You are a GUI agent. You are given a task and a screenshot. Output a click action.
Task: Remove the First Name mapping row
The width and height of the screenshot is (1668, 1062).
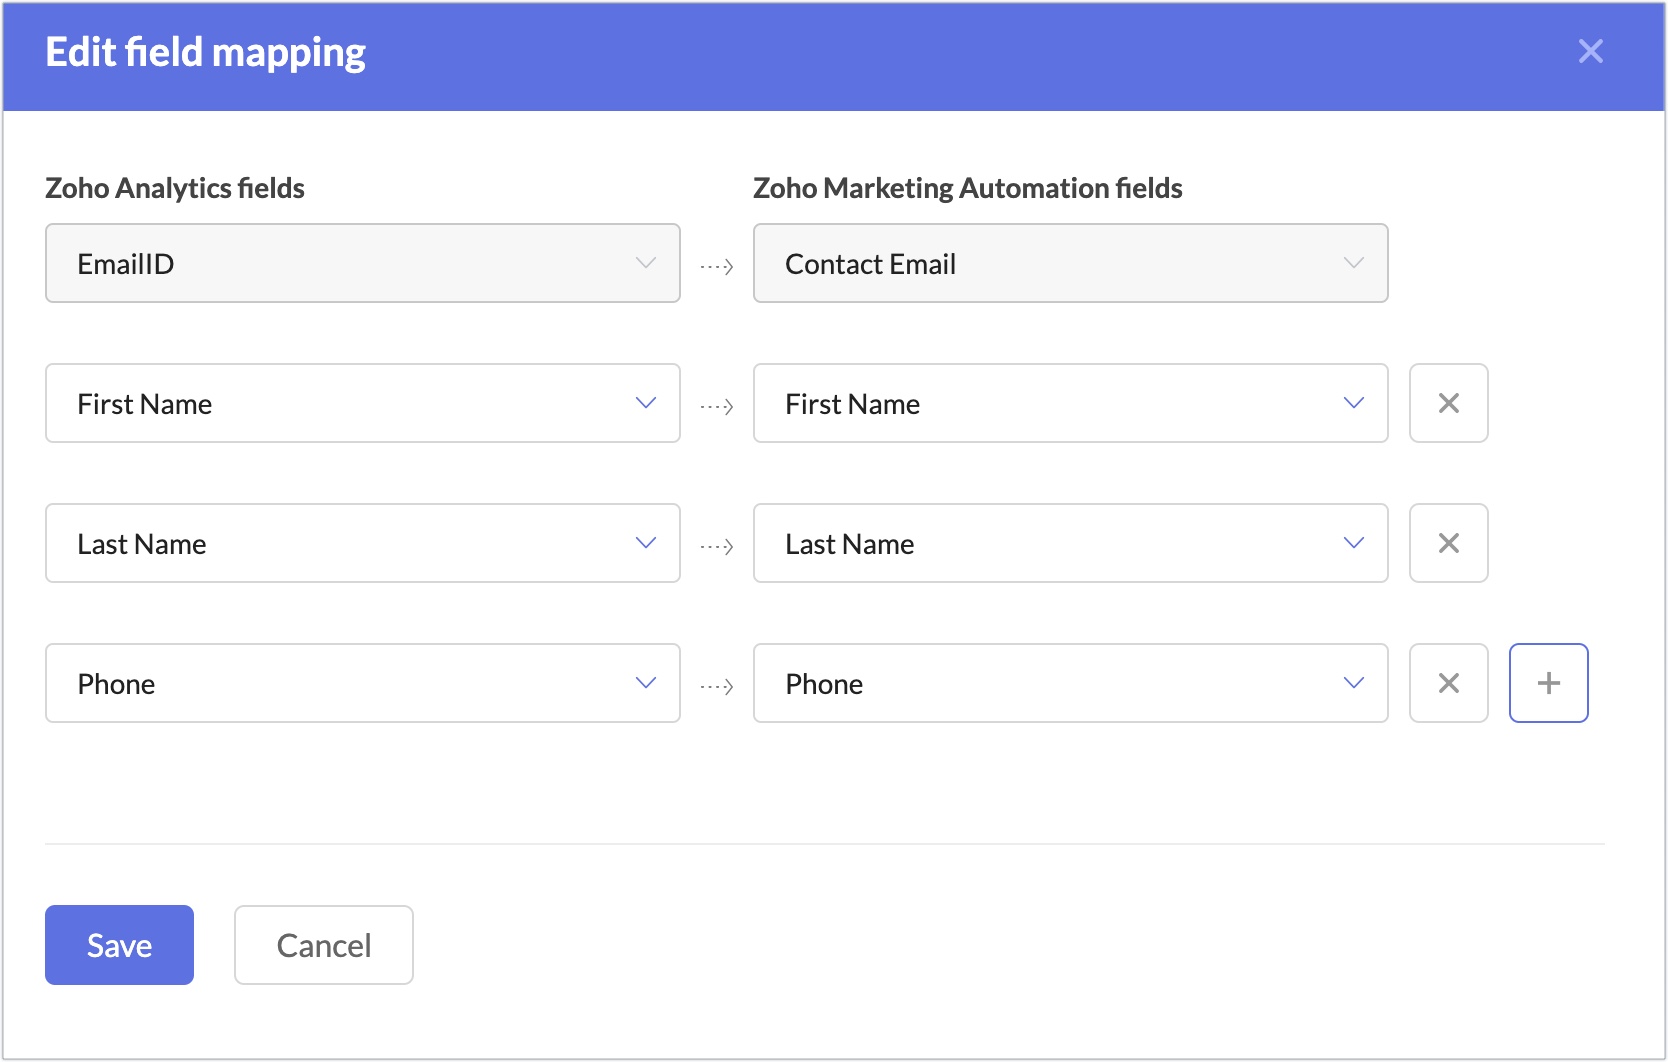coord(1448,403)
